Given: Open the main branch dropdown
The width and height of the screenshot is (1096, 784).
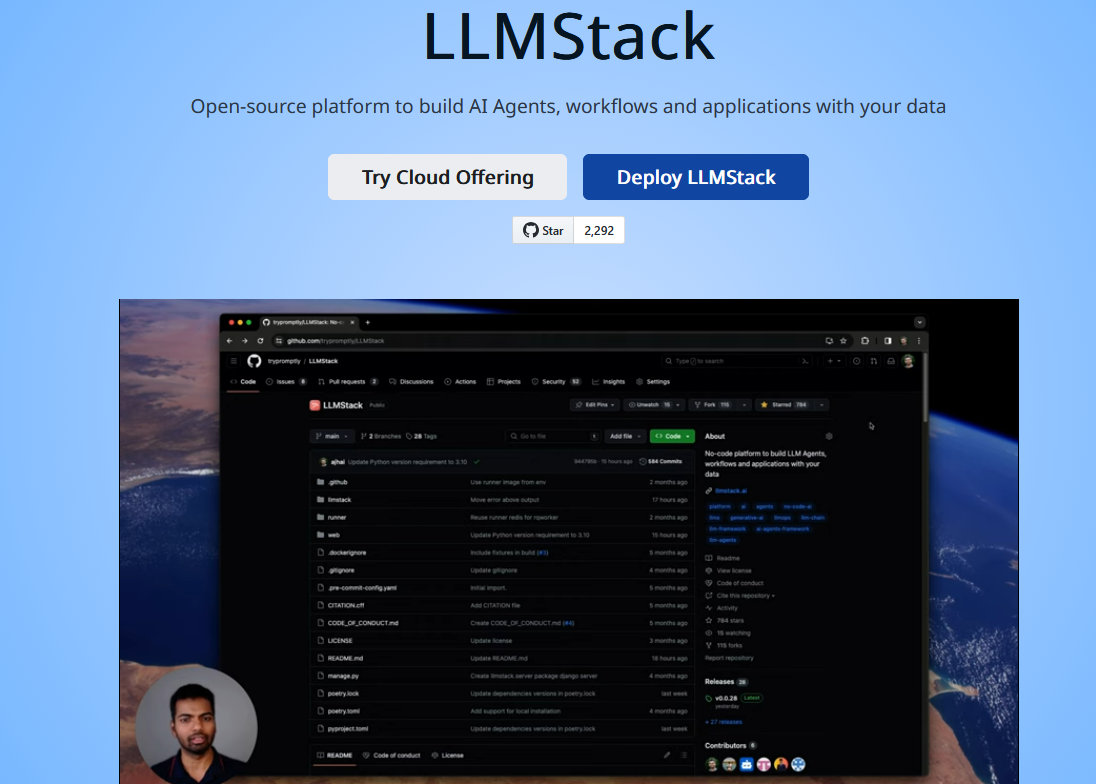Looking at the screenshot, I should pos(330,437).
